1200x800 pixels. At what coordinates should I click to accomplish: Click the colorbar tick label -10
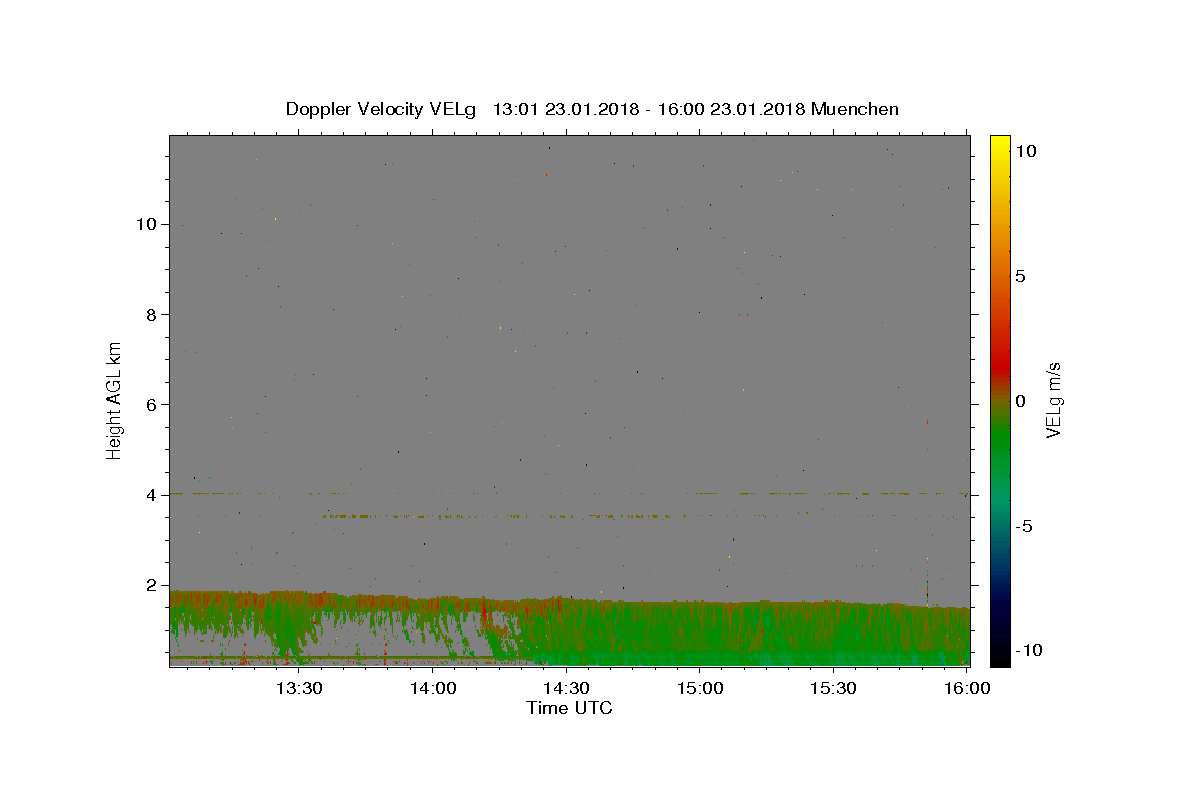[1028, 651]
